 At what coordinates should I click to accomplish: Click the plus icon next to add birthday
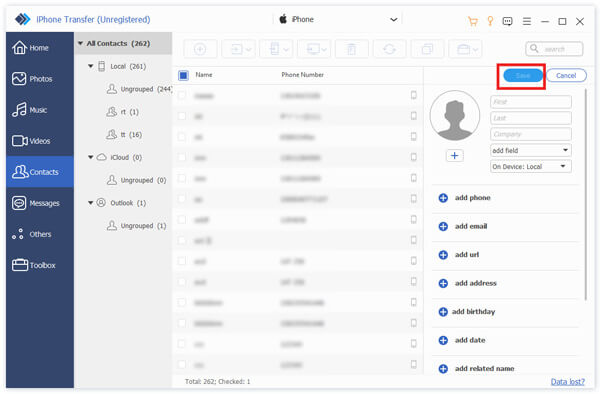point(443,312)
